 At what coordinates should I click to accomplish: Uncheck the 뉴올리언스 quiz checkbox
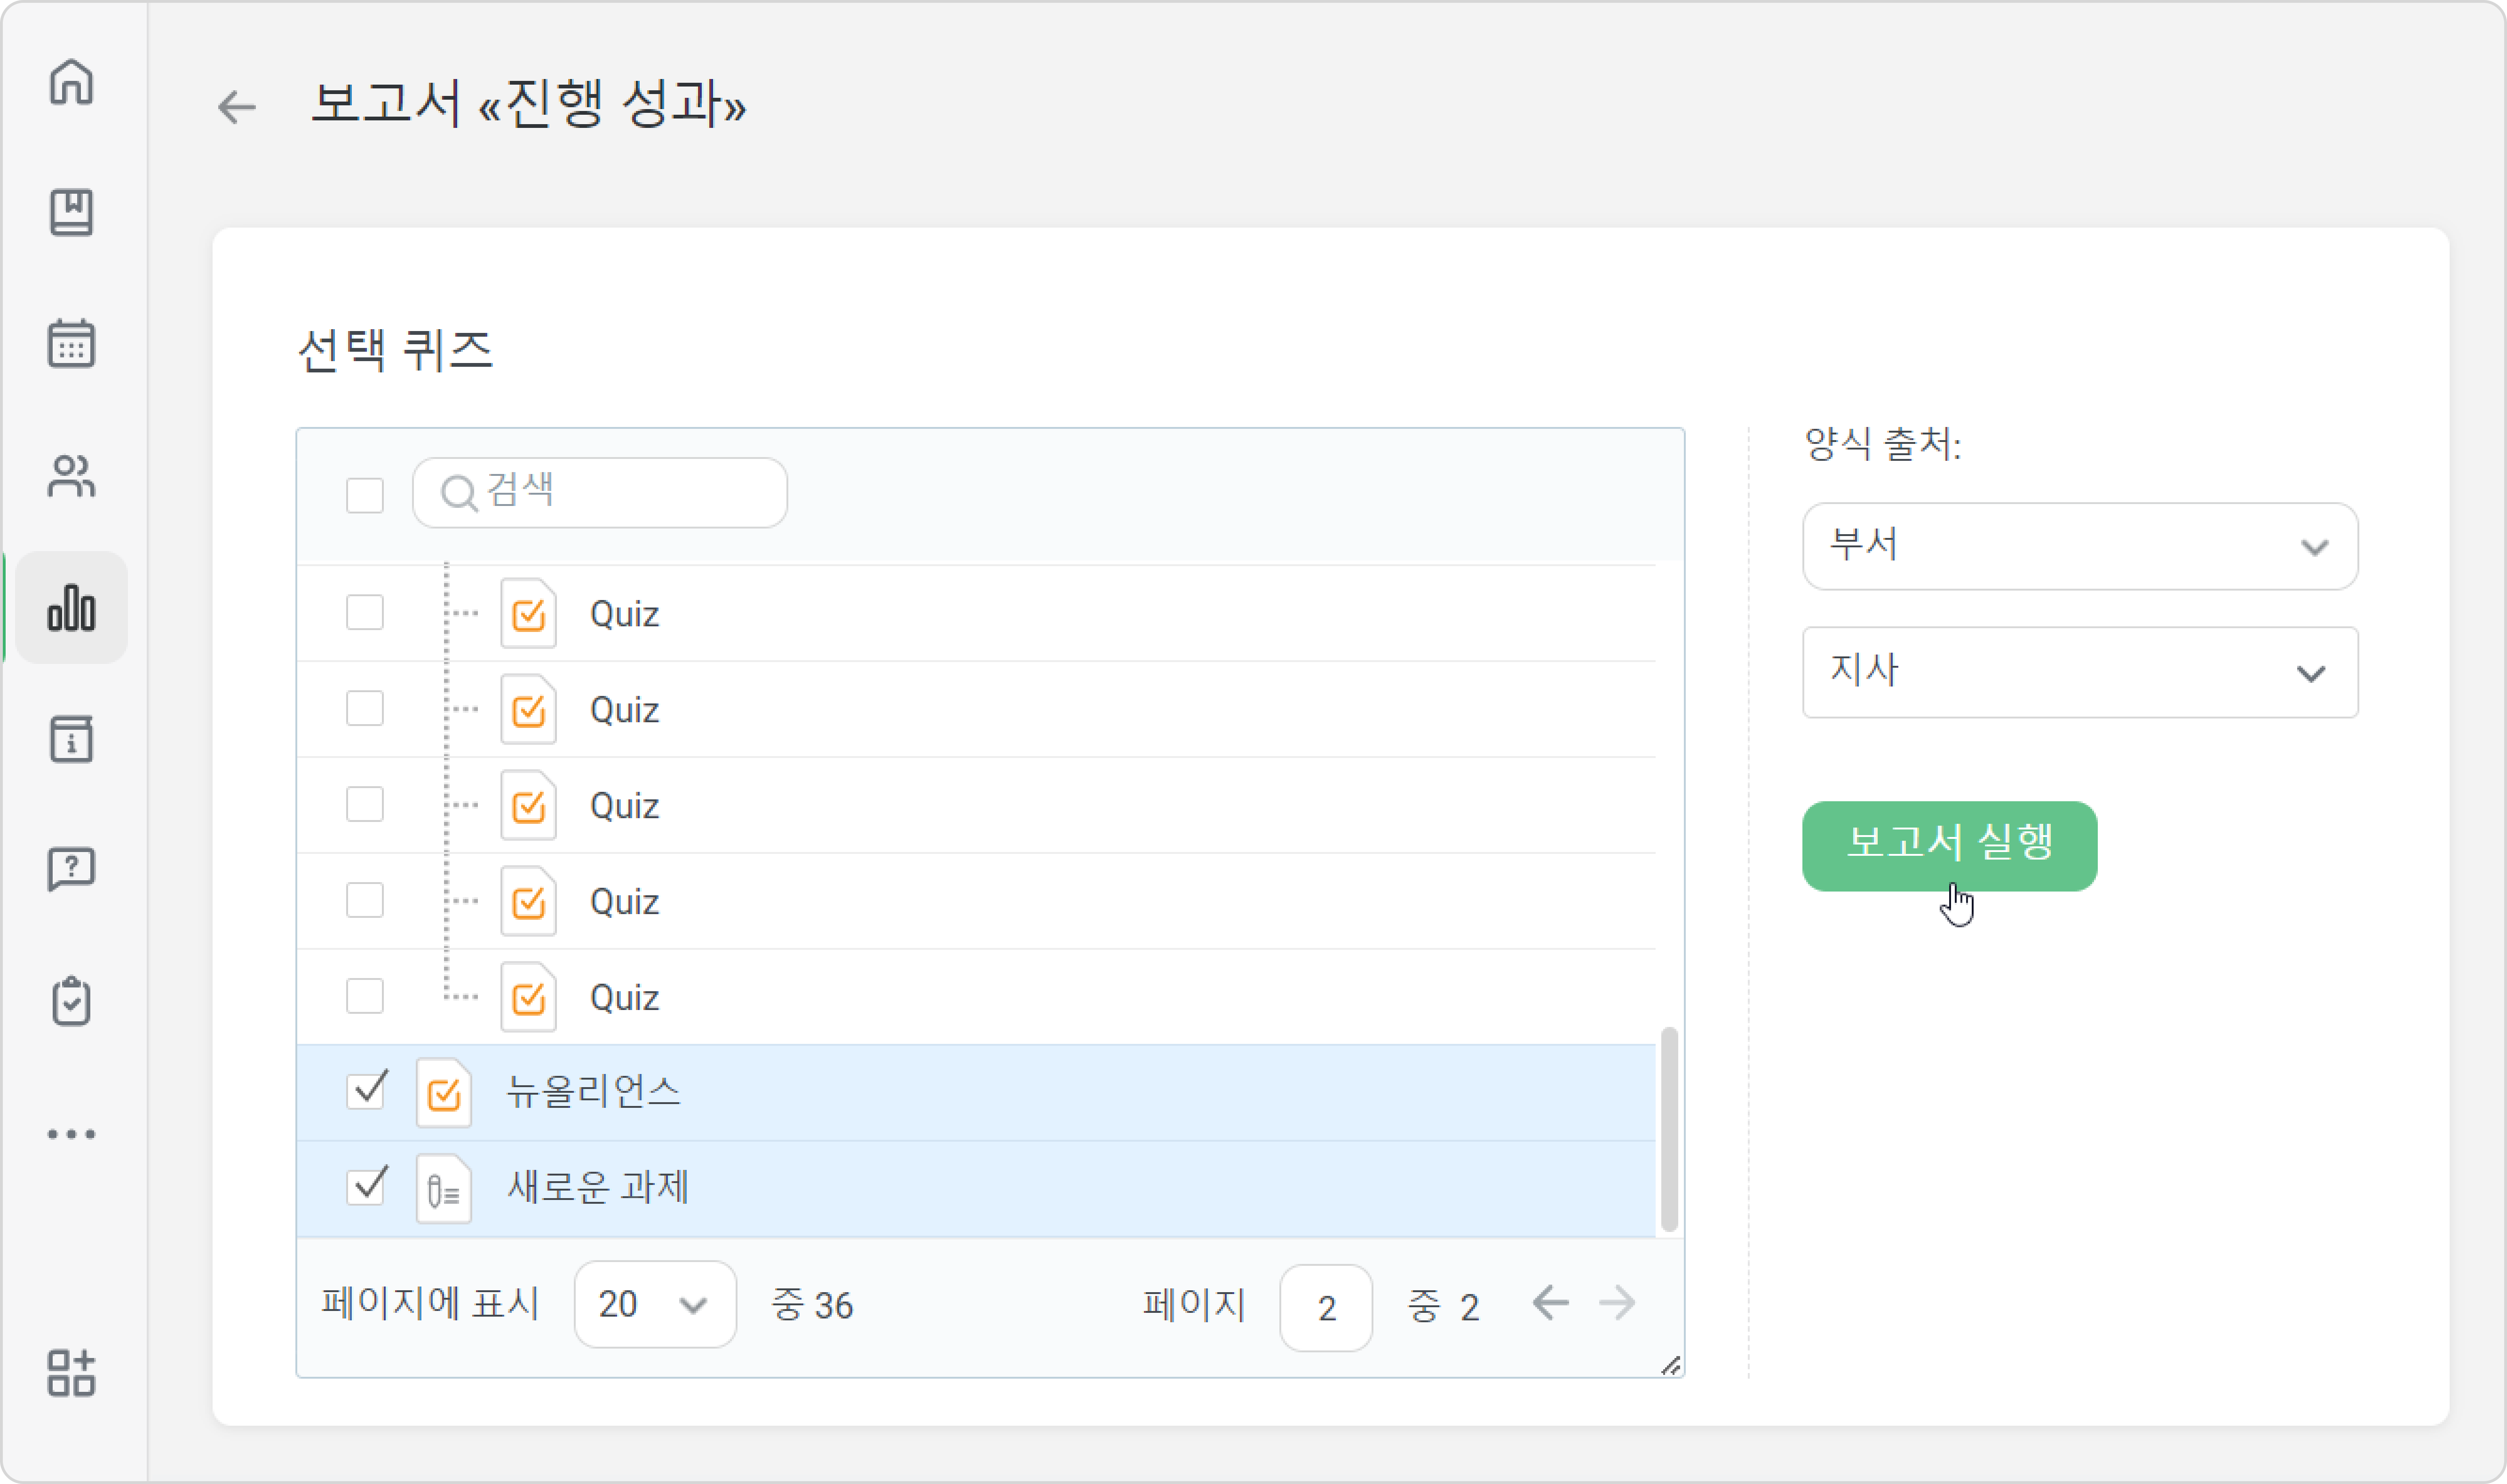(365, 1090)
